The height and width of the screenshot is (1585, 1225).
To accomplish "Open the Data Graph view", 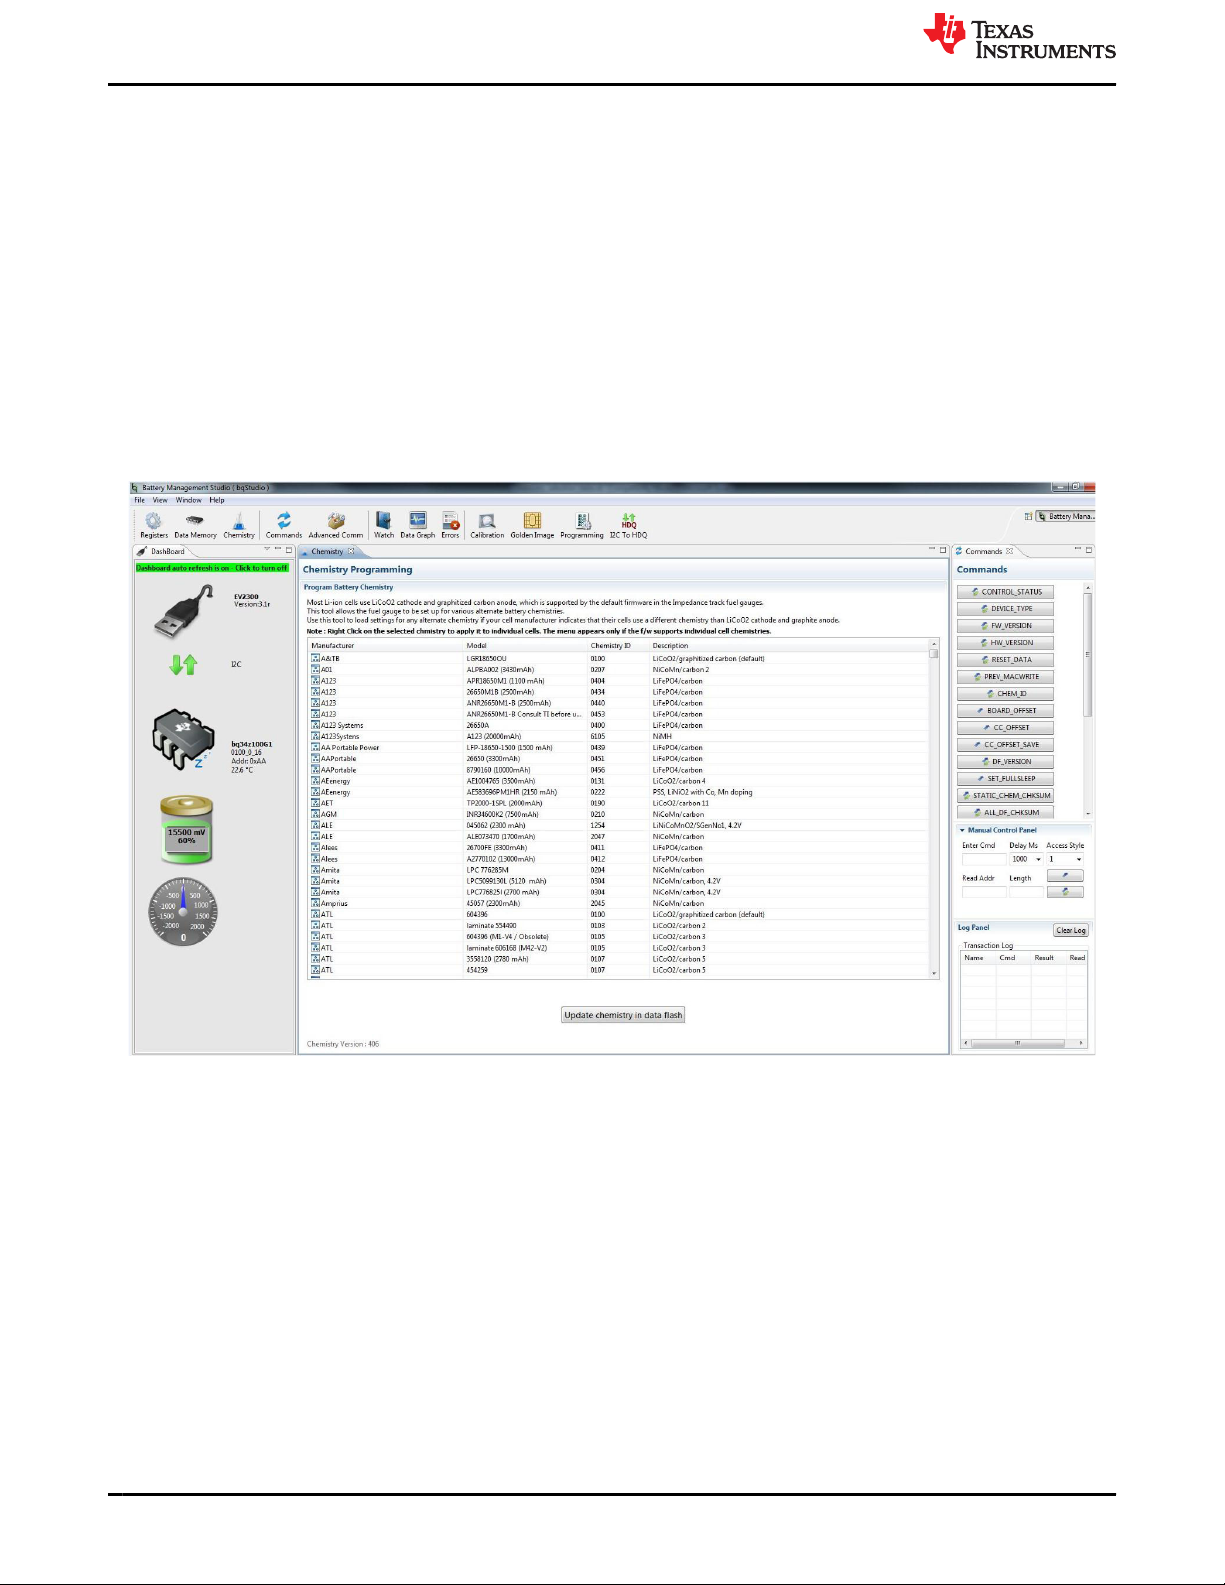I will pyautogui.click(x=418, y=523).
